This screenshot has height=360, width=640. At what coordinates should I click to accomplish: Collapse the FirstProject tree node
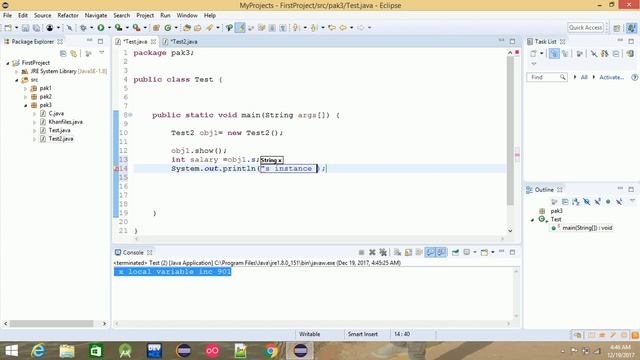click(7, 63)
